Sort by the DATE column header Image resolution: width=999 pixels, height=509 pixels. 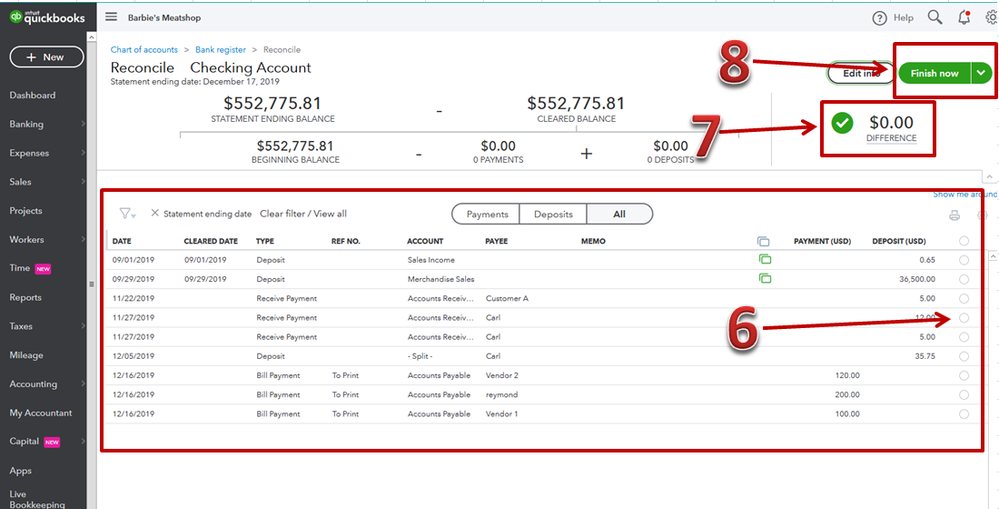122,241
